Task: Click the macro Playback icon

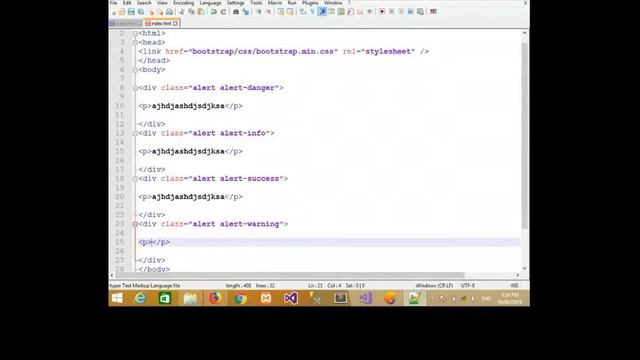Action: [x=401, y=12]
